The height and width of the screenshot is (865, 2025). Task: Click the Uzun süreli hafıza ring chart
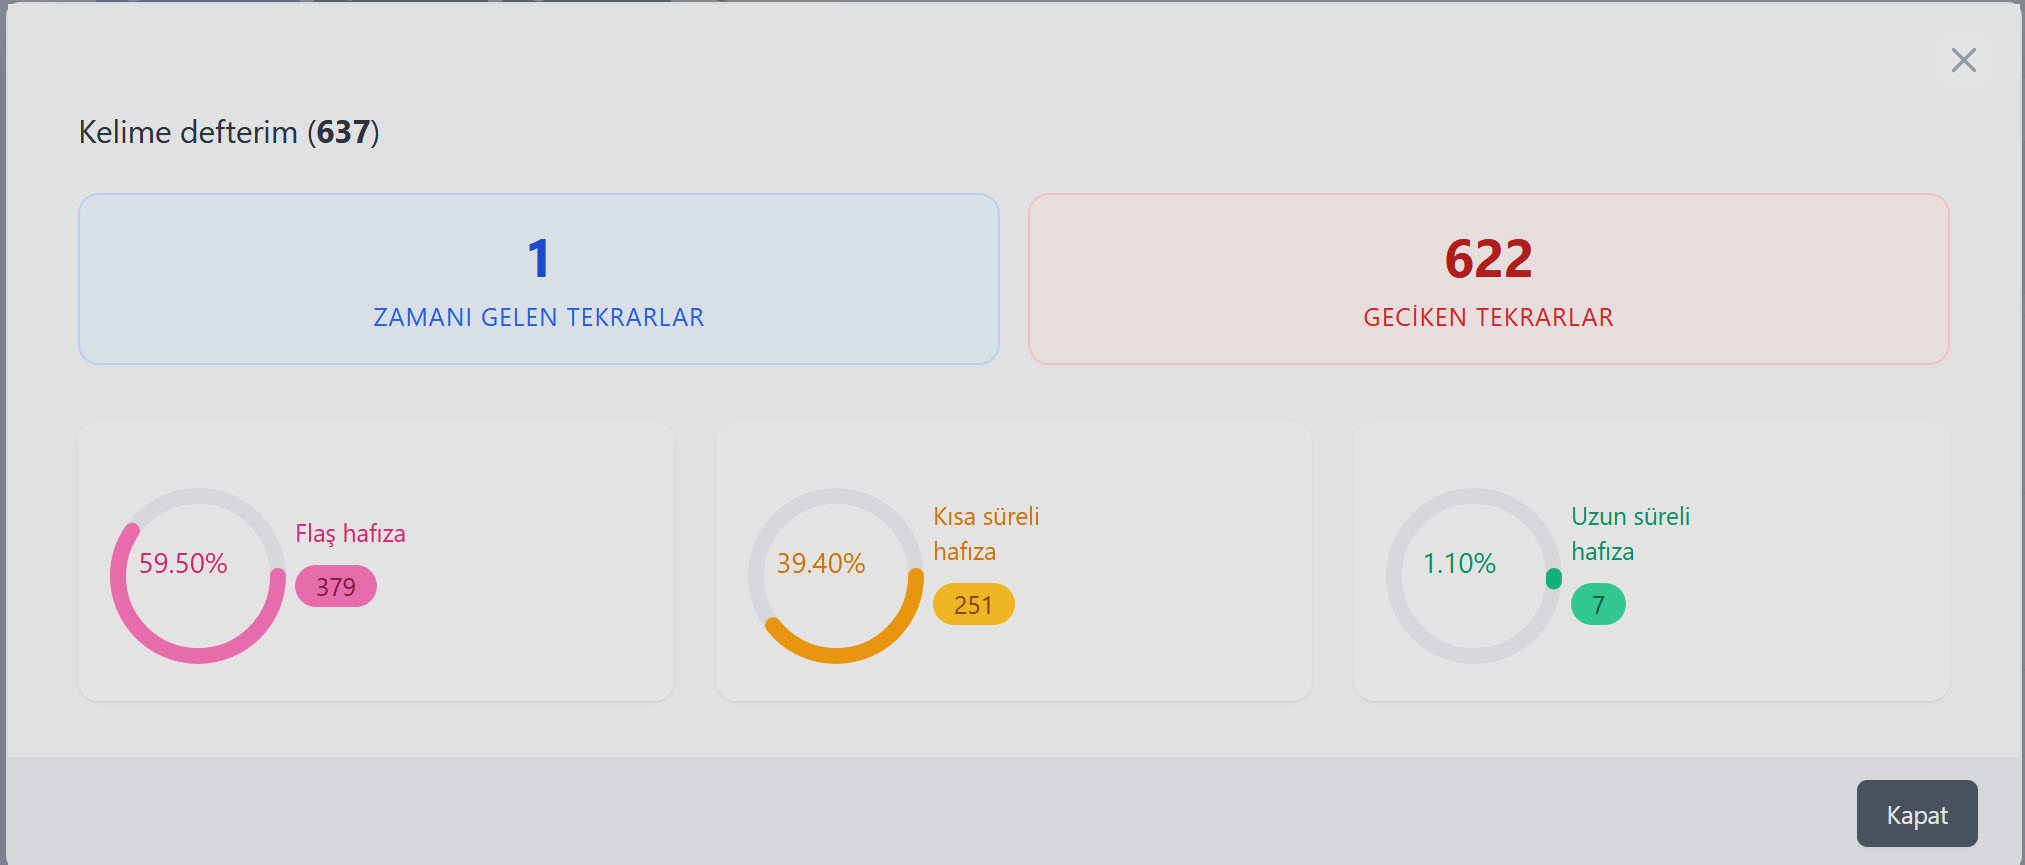1474,577
